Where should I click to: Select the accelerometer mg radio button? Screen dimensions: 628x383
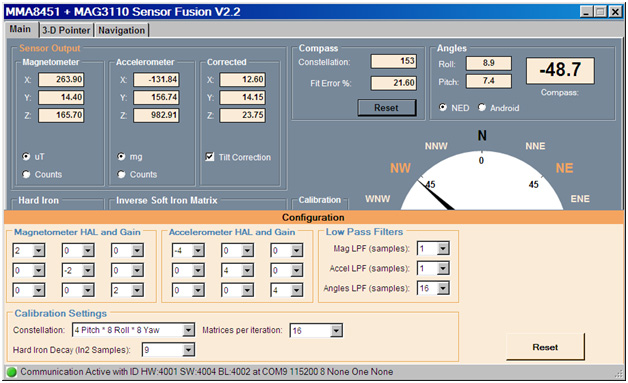[121, 156]
